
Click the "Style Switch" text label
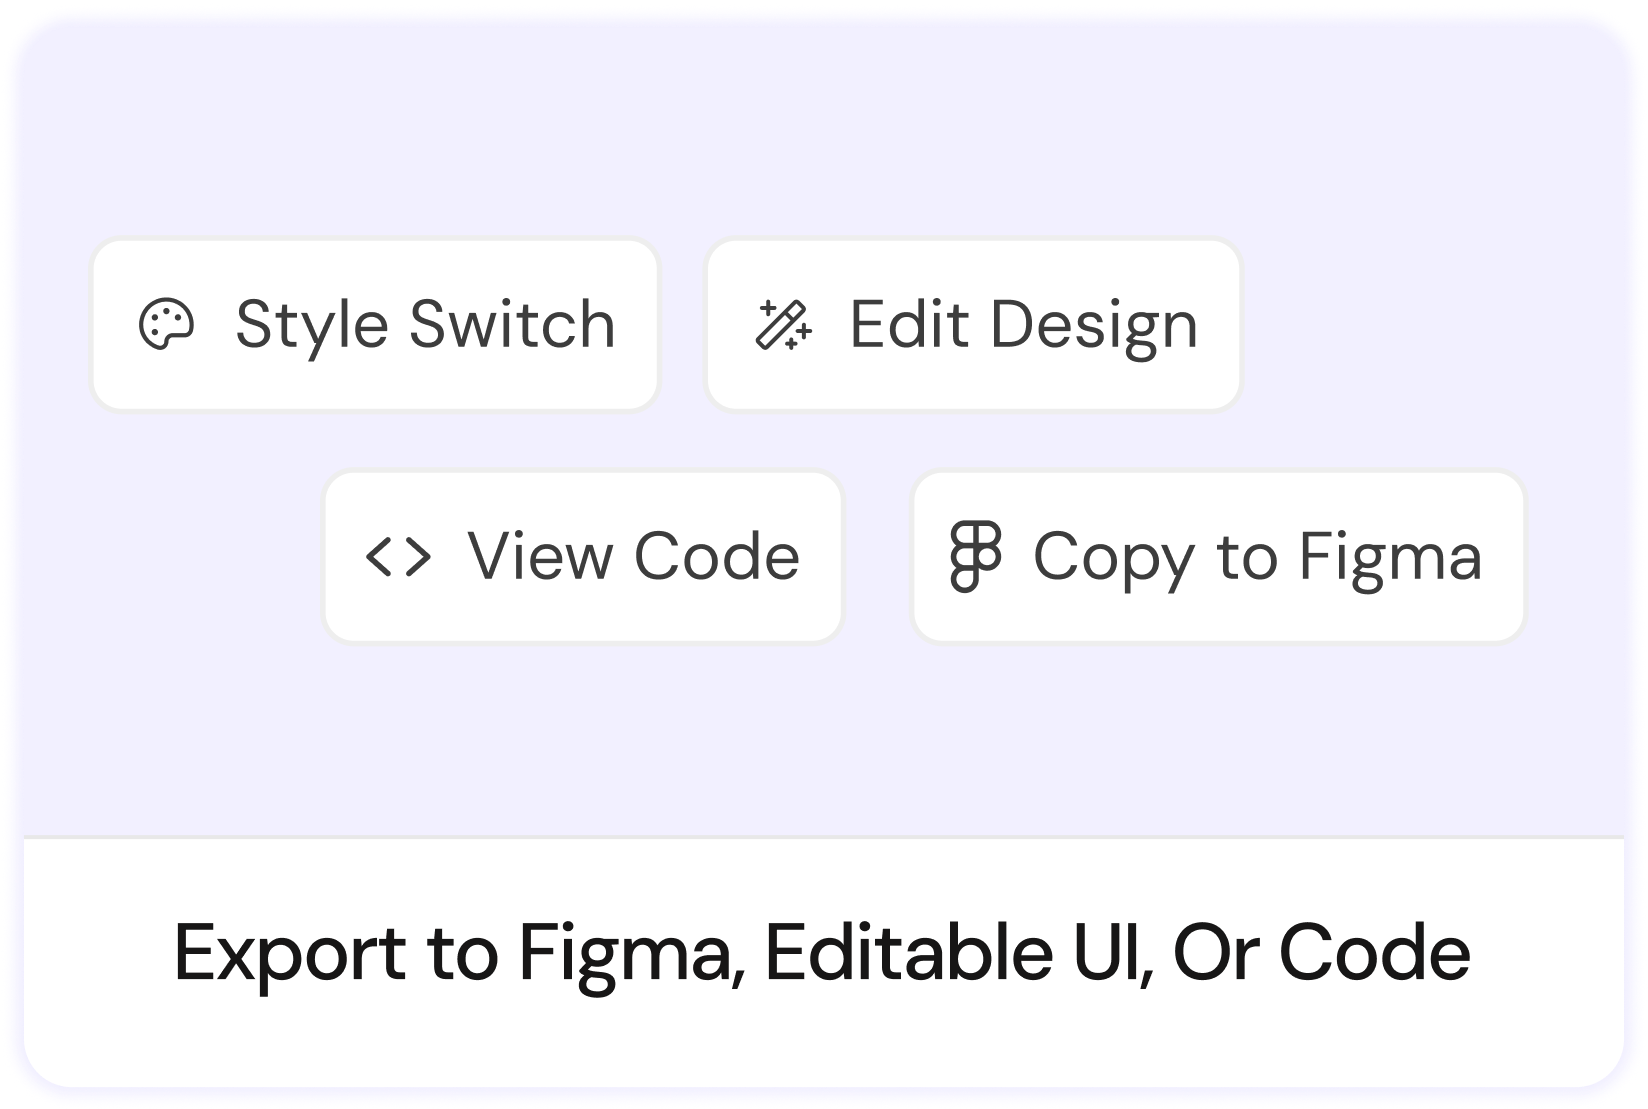(425, 325)
